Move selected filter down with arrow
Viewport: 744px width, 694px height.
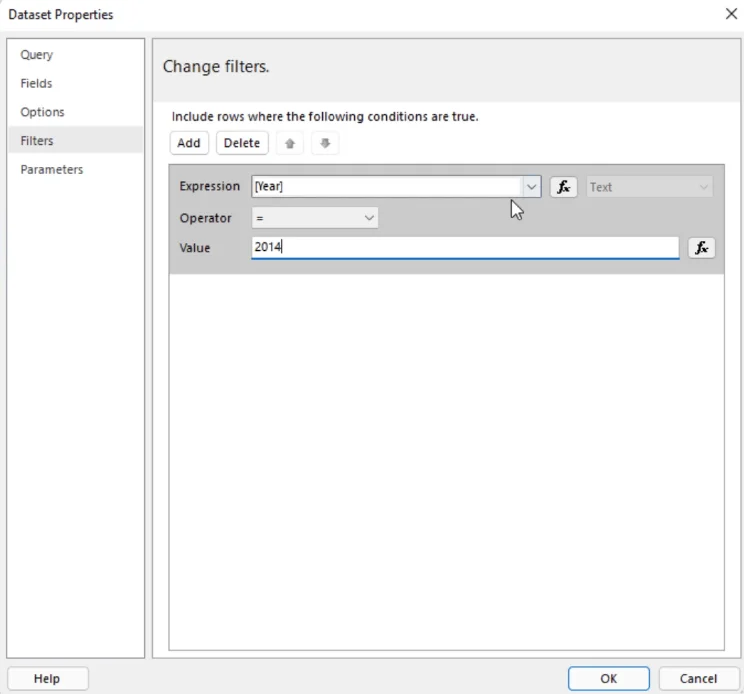coord(325,143)
